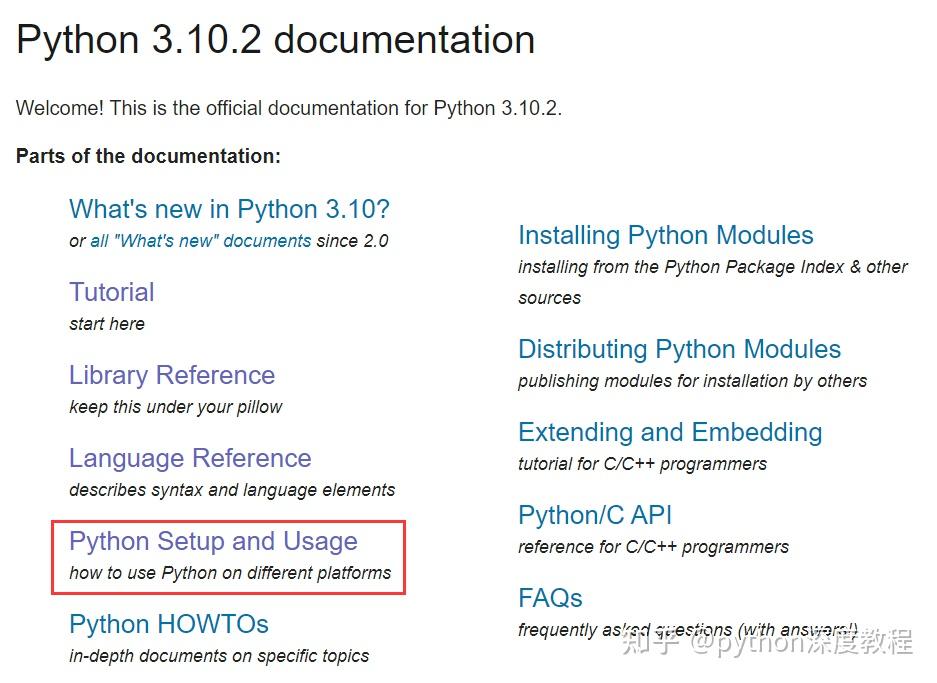Select the reference for C/C++ programmers entry
Image resolution: width=937 pixels, height=683 pixels.
pos(653,546)
